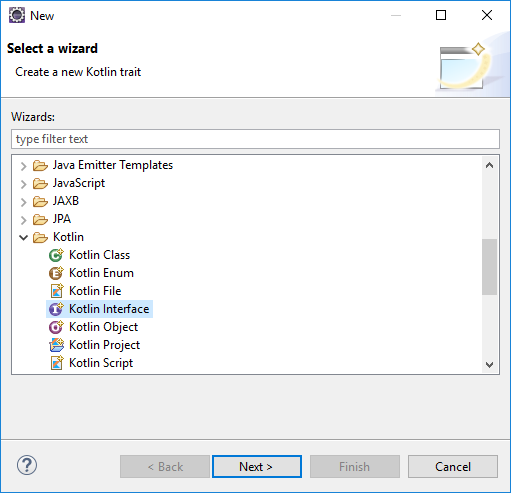This screenshot has width=511, height=493.
Task: Click the JavaScript folder icon
Action: click(x=40, y=183)
